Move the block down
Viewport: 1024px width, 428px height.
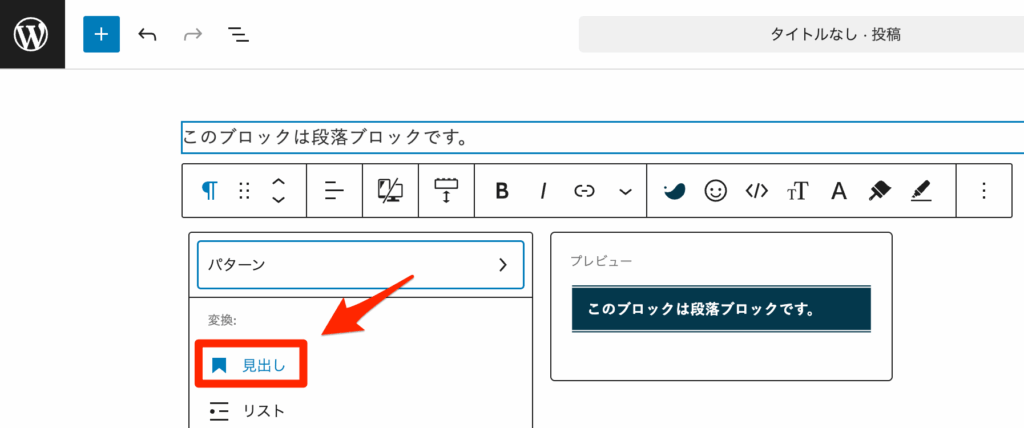tap(279, 199)
